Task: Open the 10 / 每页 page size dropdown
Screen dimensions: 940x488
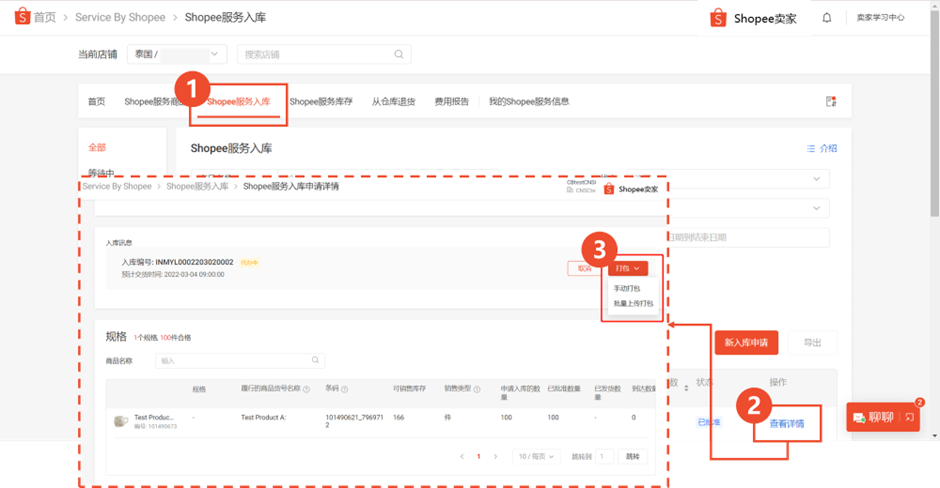Action: 536,456
